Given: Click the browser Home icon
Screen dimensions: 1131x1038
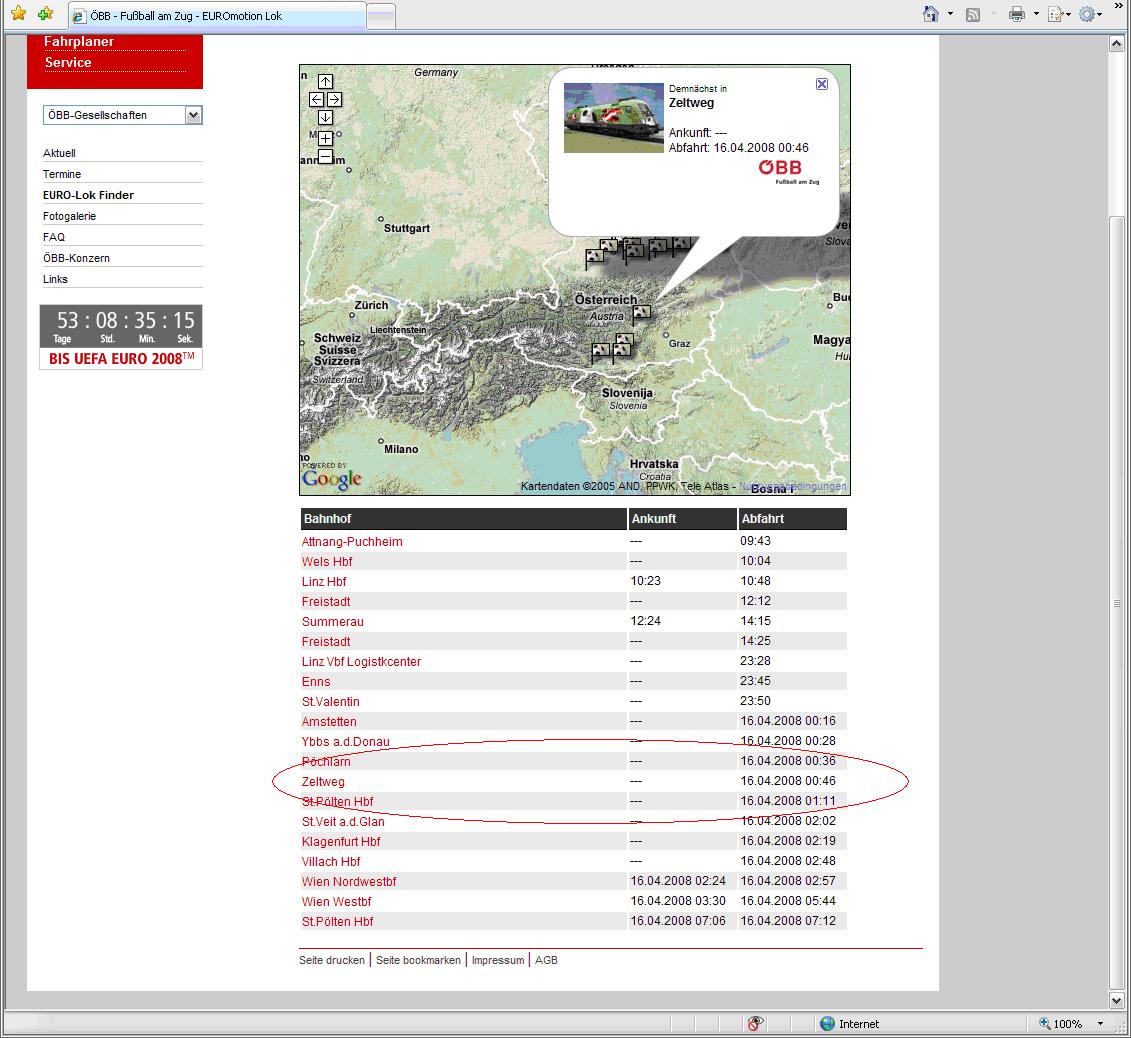Looking at the screenshot, I should pyautogui.click(x=931, y=14).
